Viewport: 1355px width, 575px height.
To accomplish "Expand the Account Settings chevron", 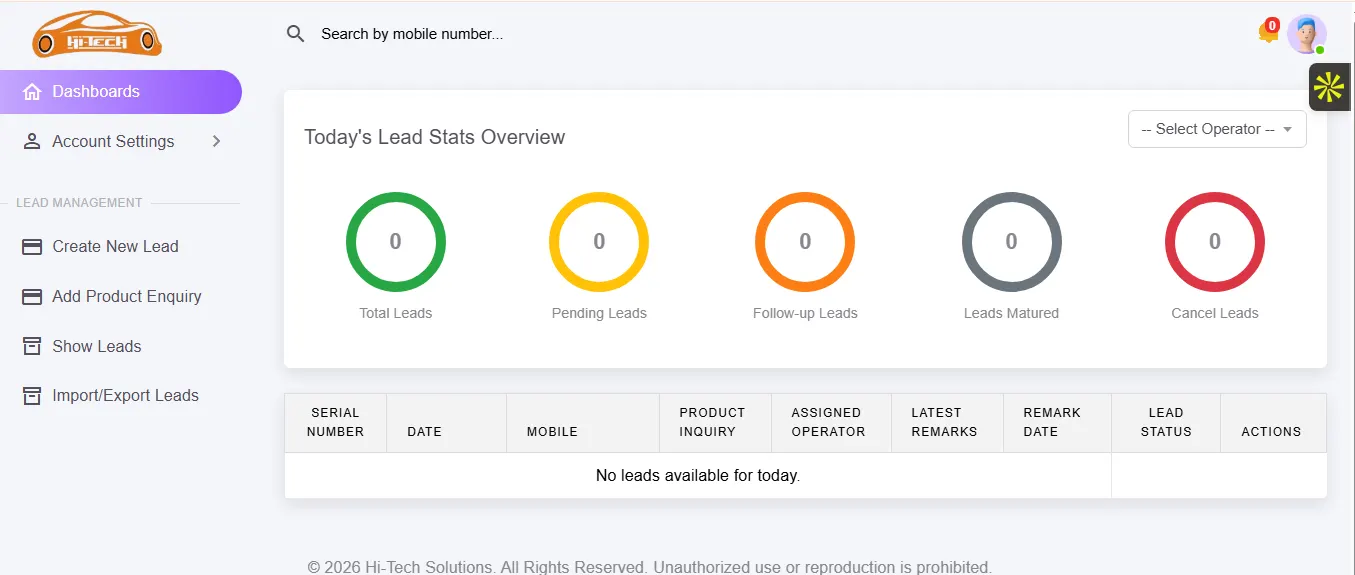I will pyautogui.click(x=216, y=142).
